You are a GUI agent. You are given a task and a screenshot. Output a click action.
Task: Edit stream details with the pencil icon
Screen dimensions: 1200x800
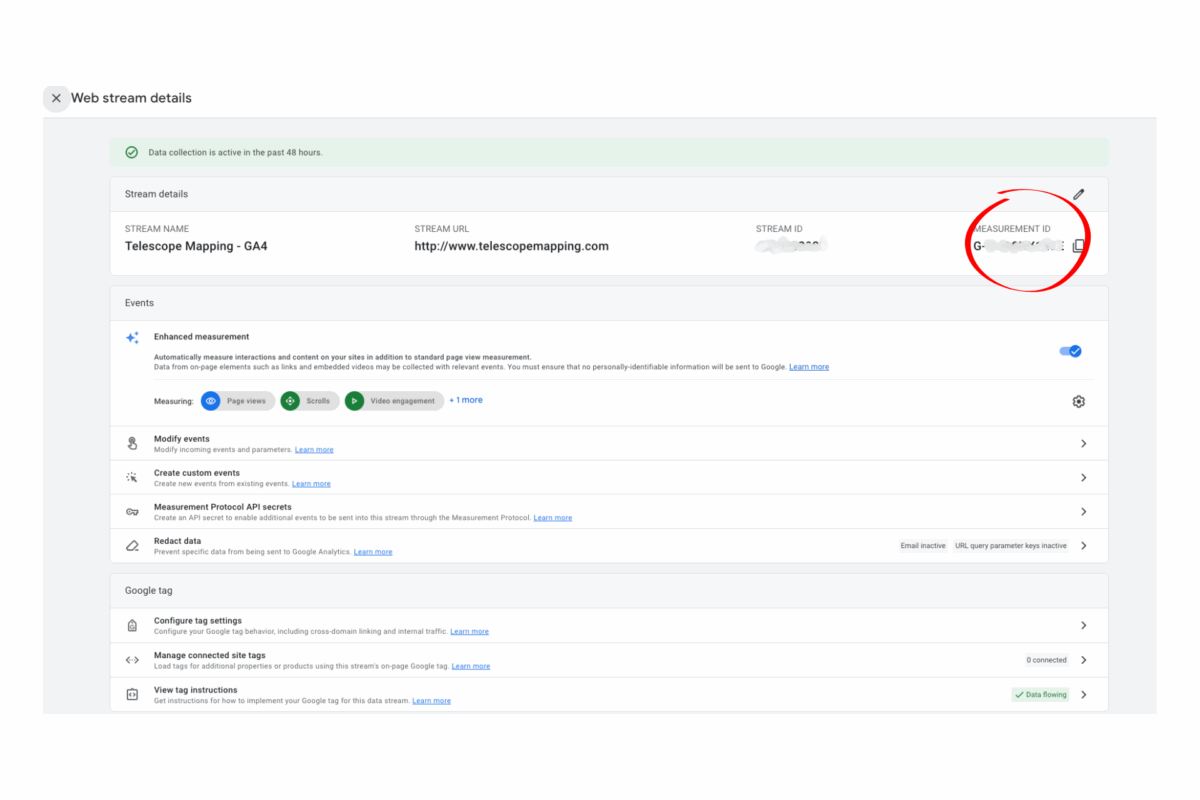(x=1078, y=194)
